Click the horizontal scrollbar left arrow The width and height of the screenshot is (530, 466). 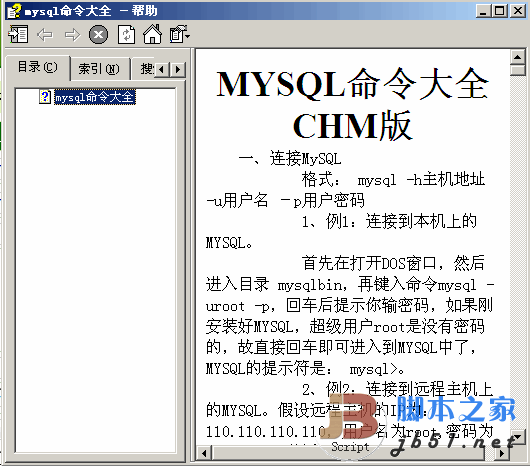pyautogui.click(x=204, y=453)
